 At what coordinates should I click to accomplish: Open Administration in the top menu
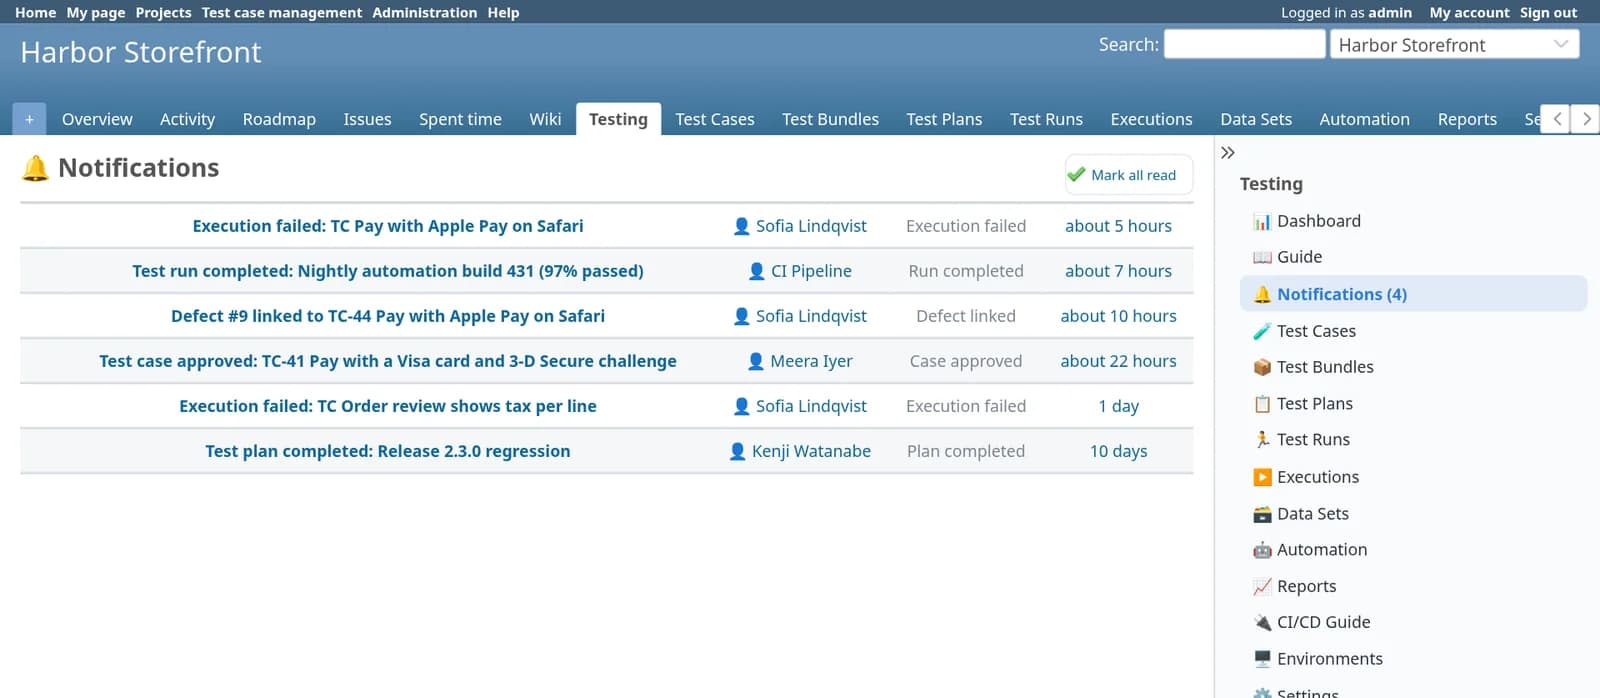425,12
